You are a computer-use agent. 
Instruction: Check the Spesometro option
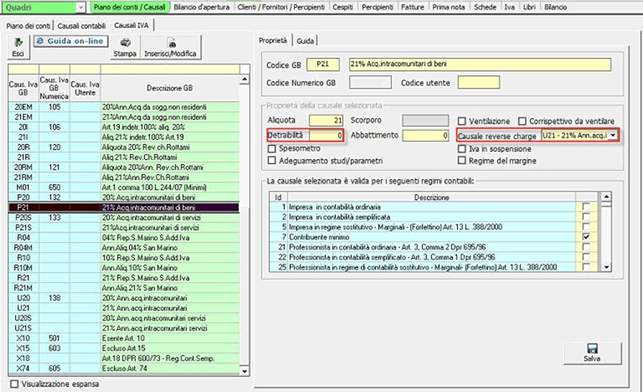coord(271,148)
